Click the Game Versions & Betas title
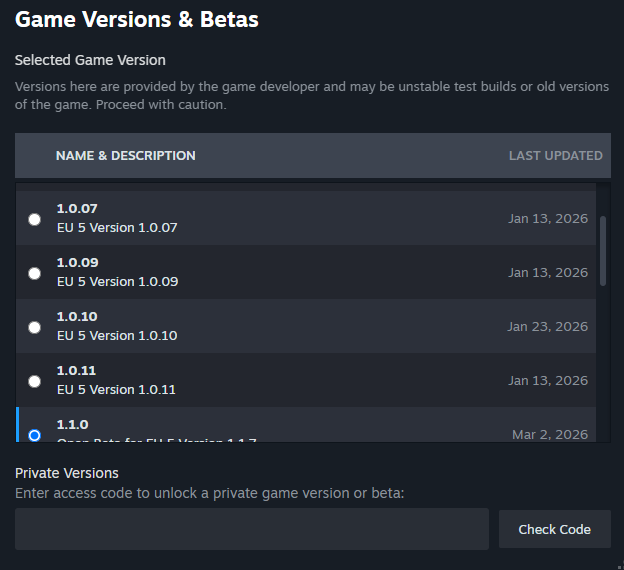624x570 pixels. [x=137, y=19]
